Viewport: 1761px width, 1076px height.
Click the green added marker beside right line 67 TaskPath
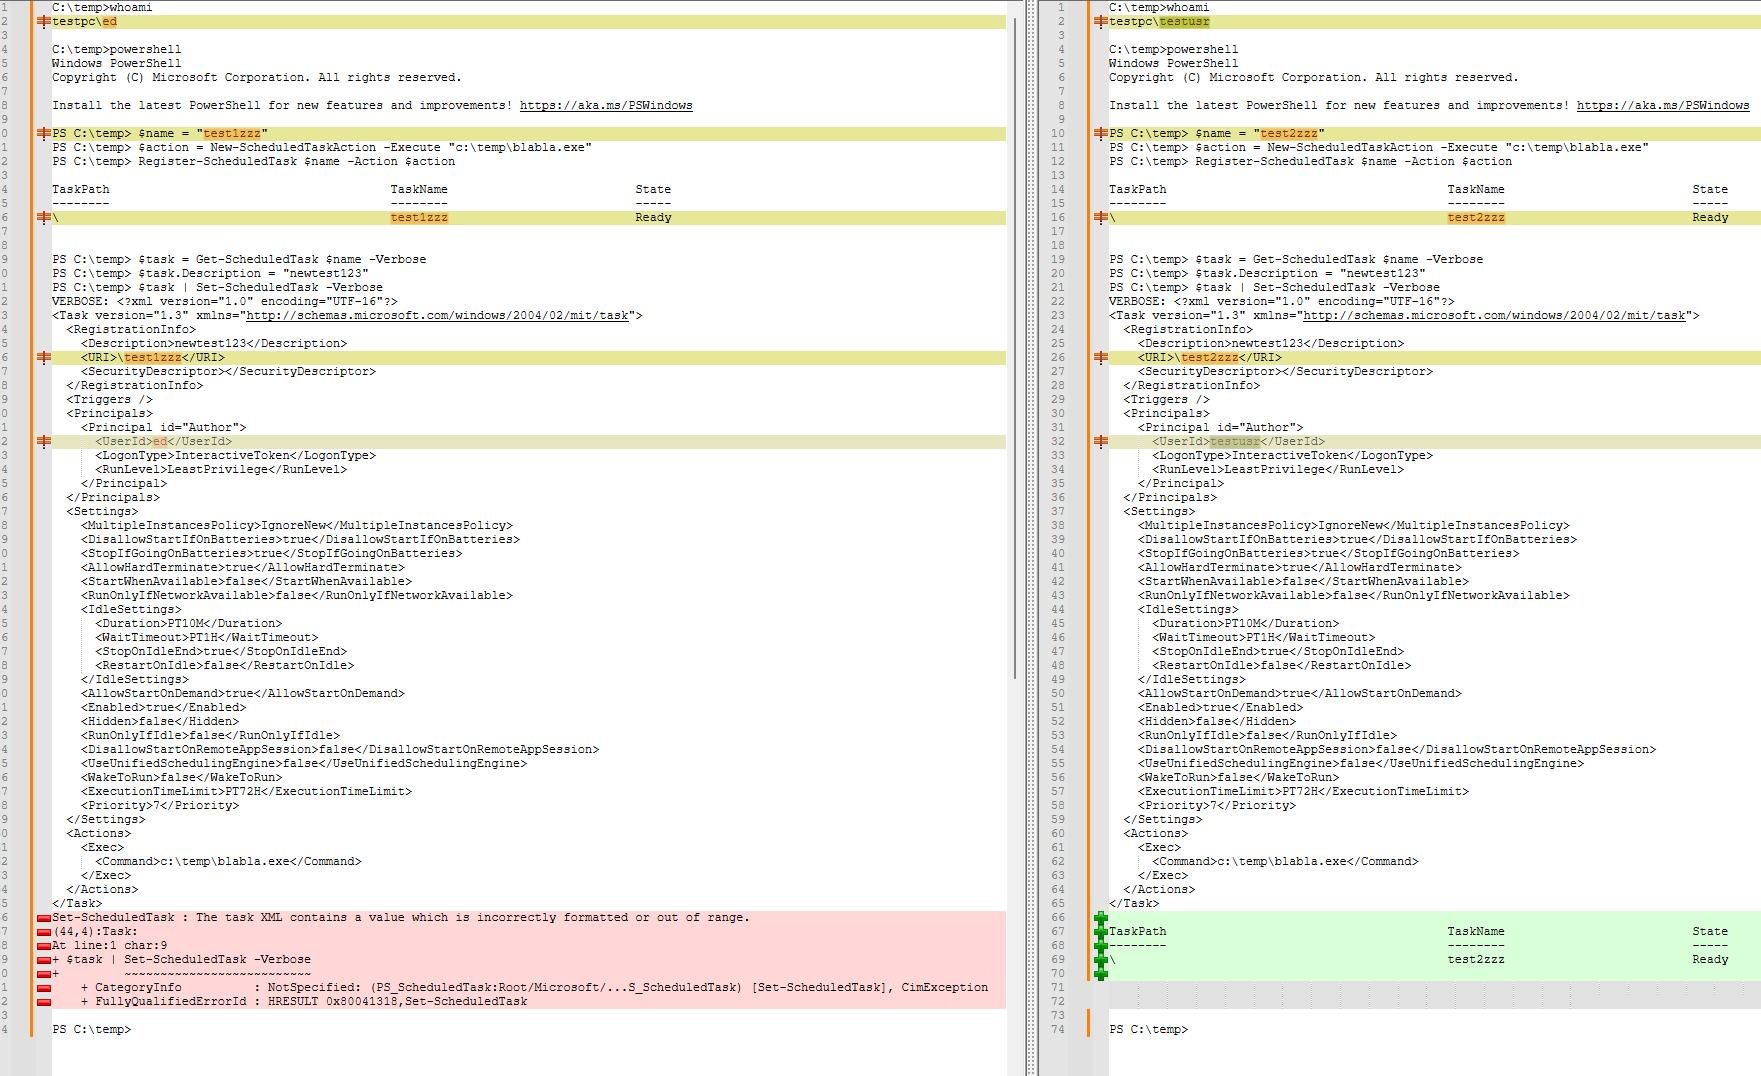(x=1101, y=932)
